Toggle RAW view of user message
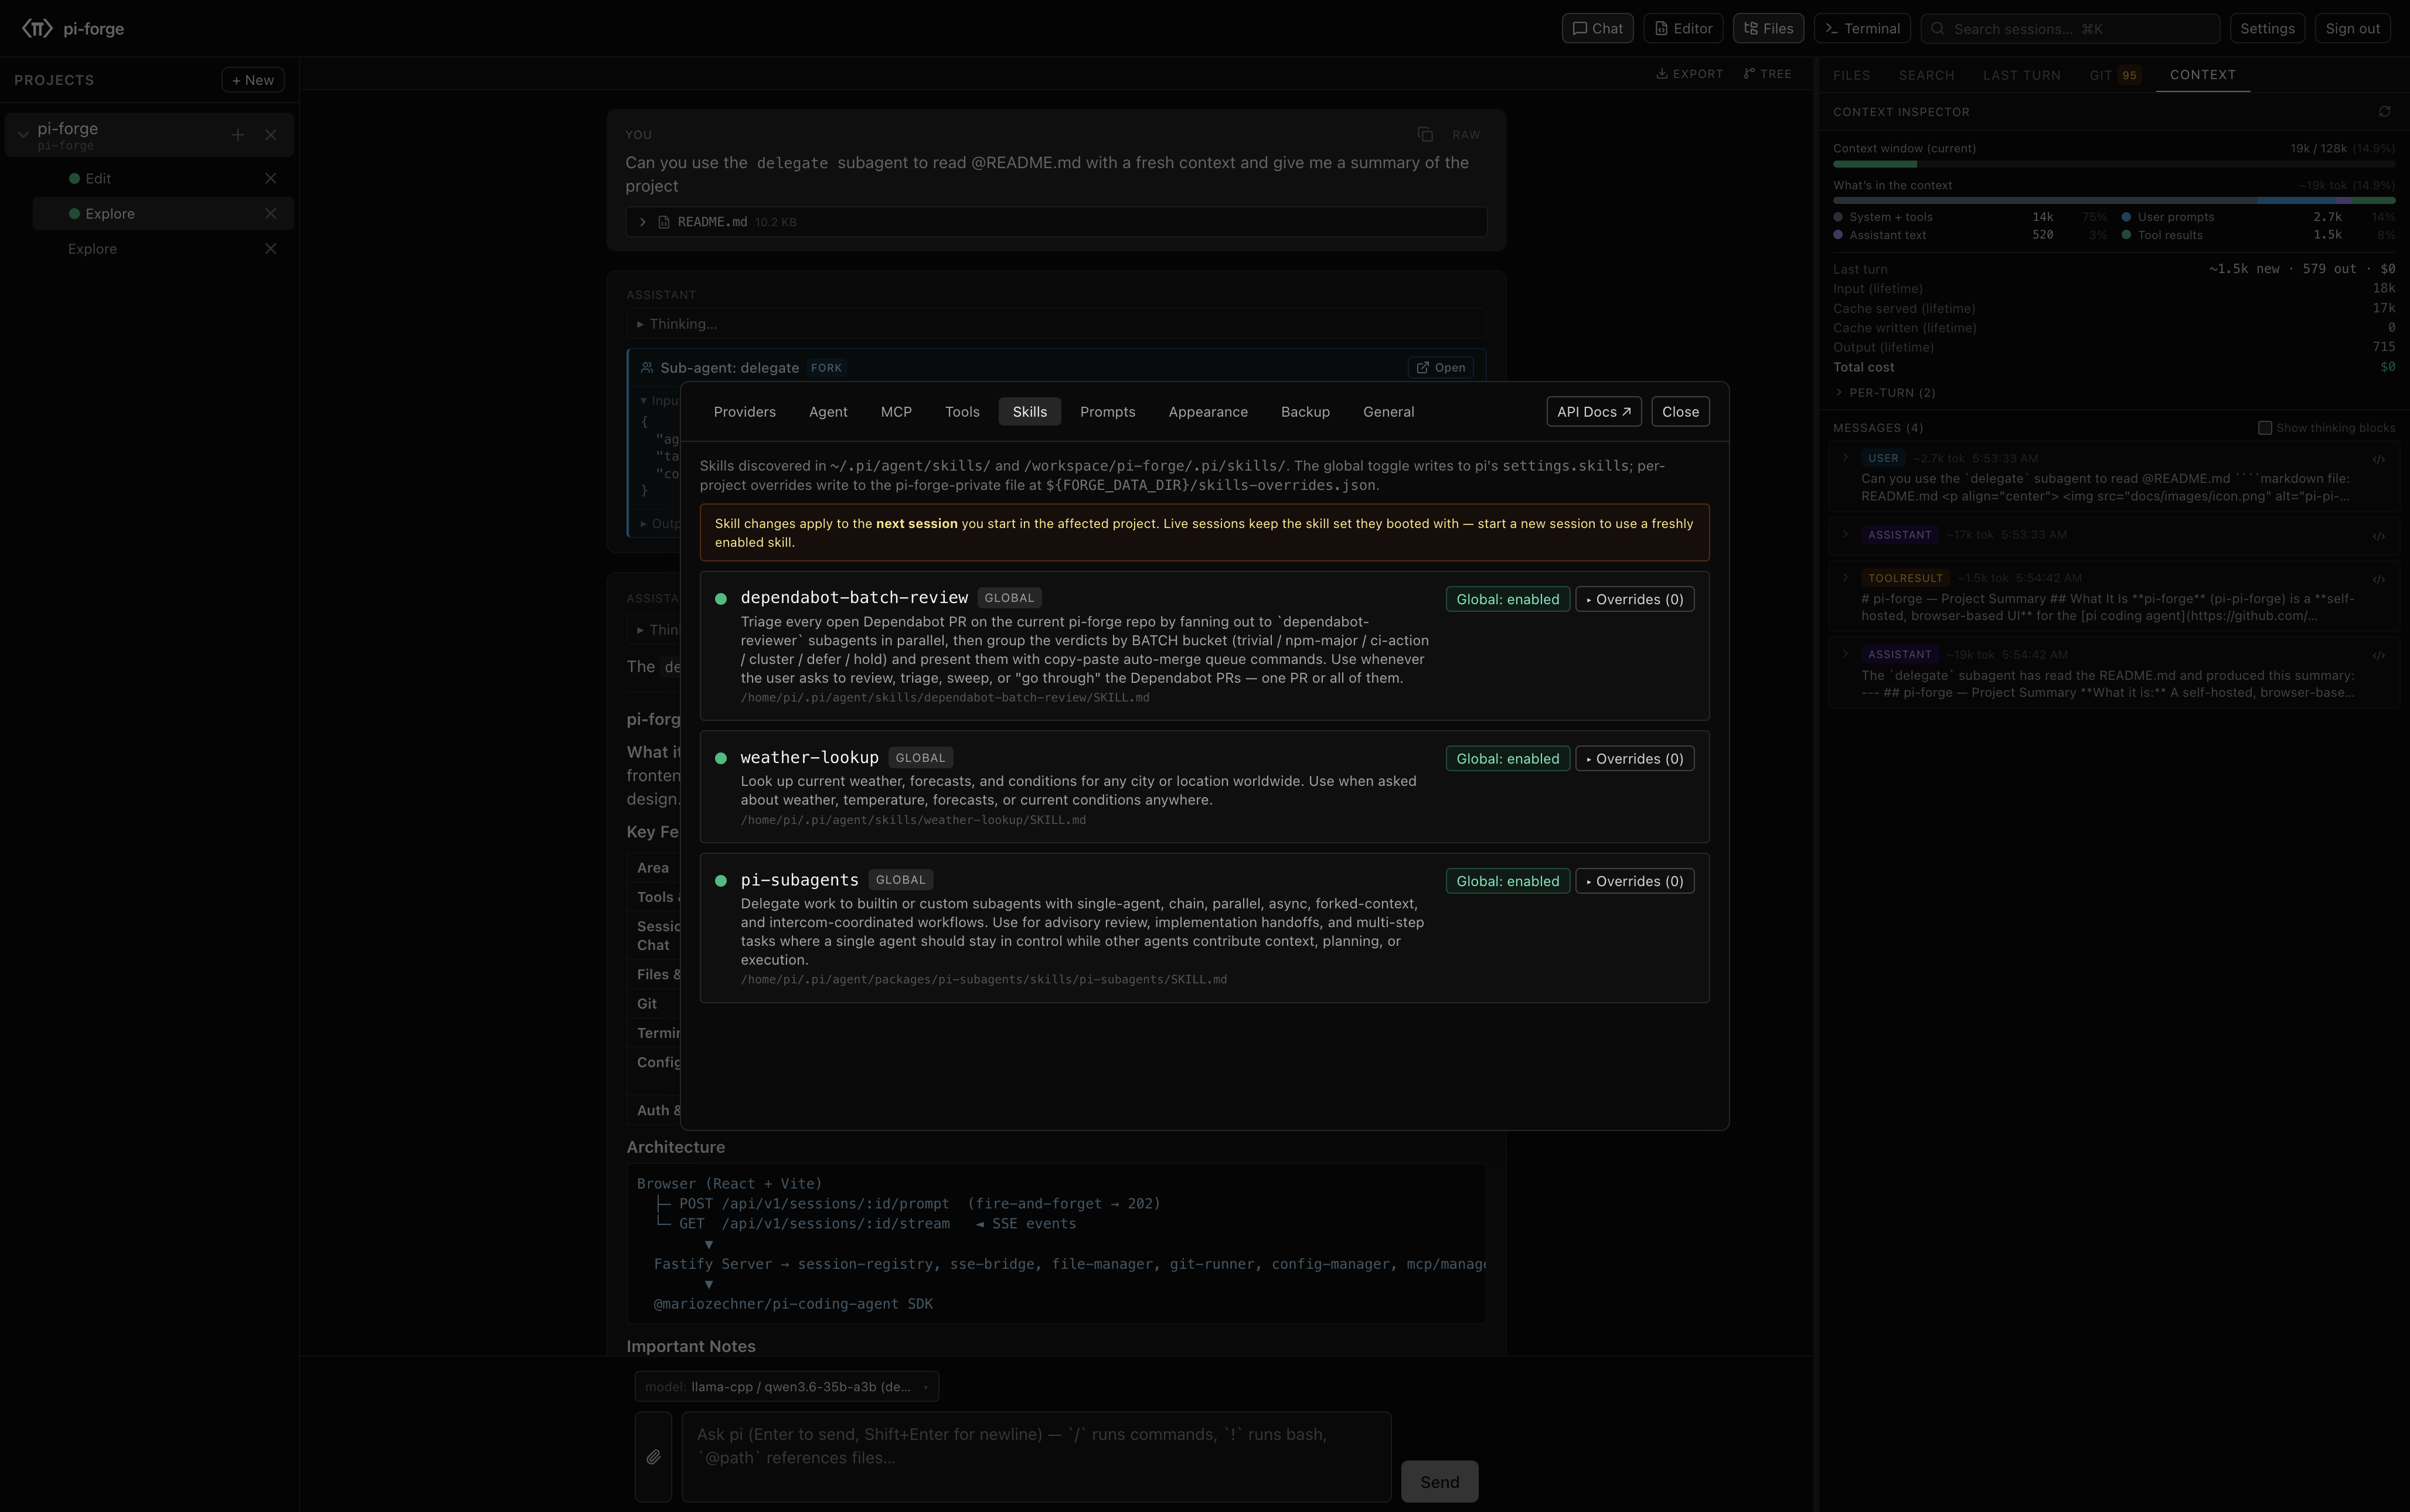The image size is (2410, 1512). 1466,134
